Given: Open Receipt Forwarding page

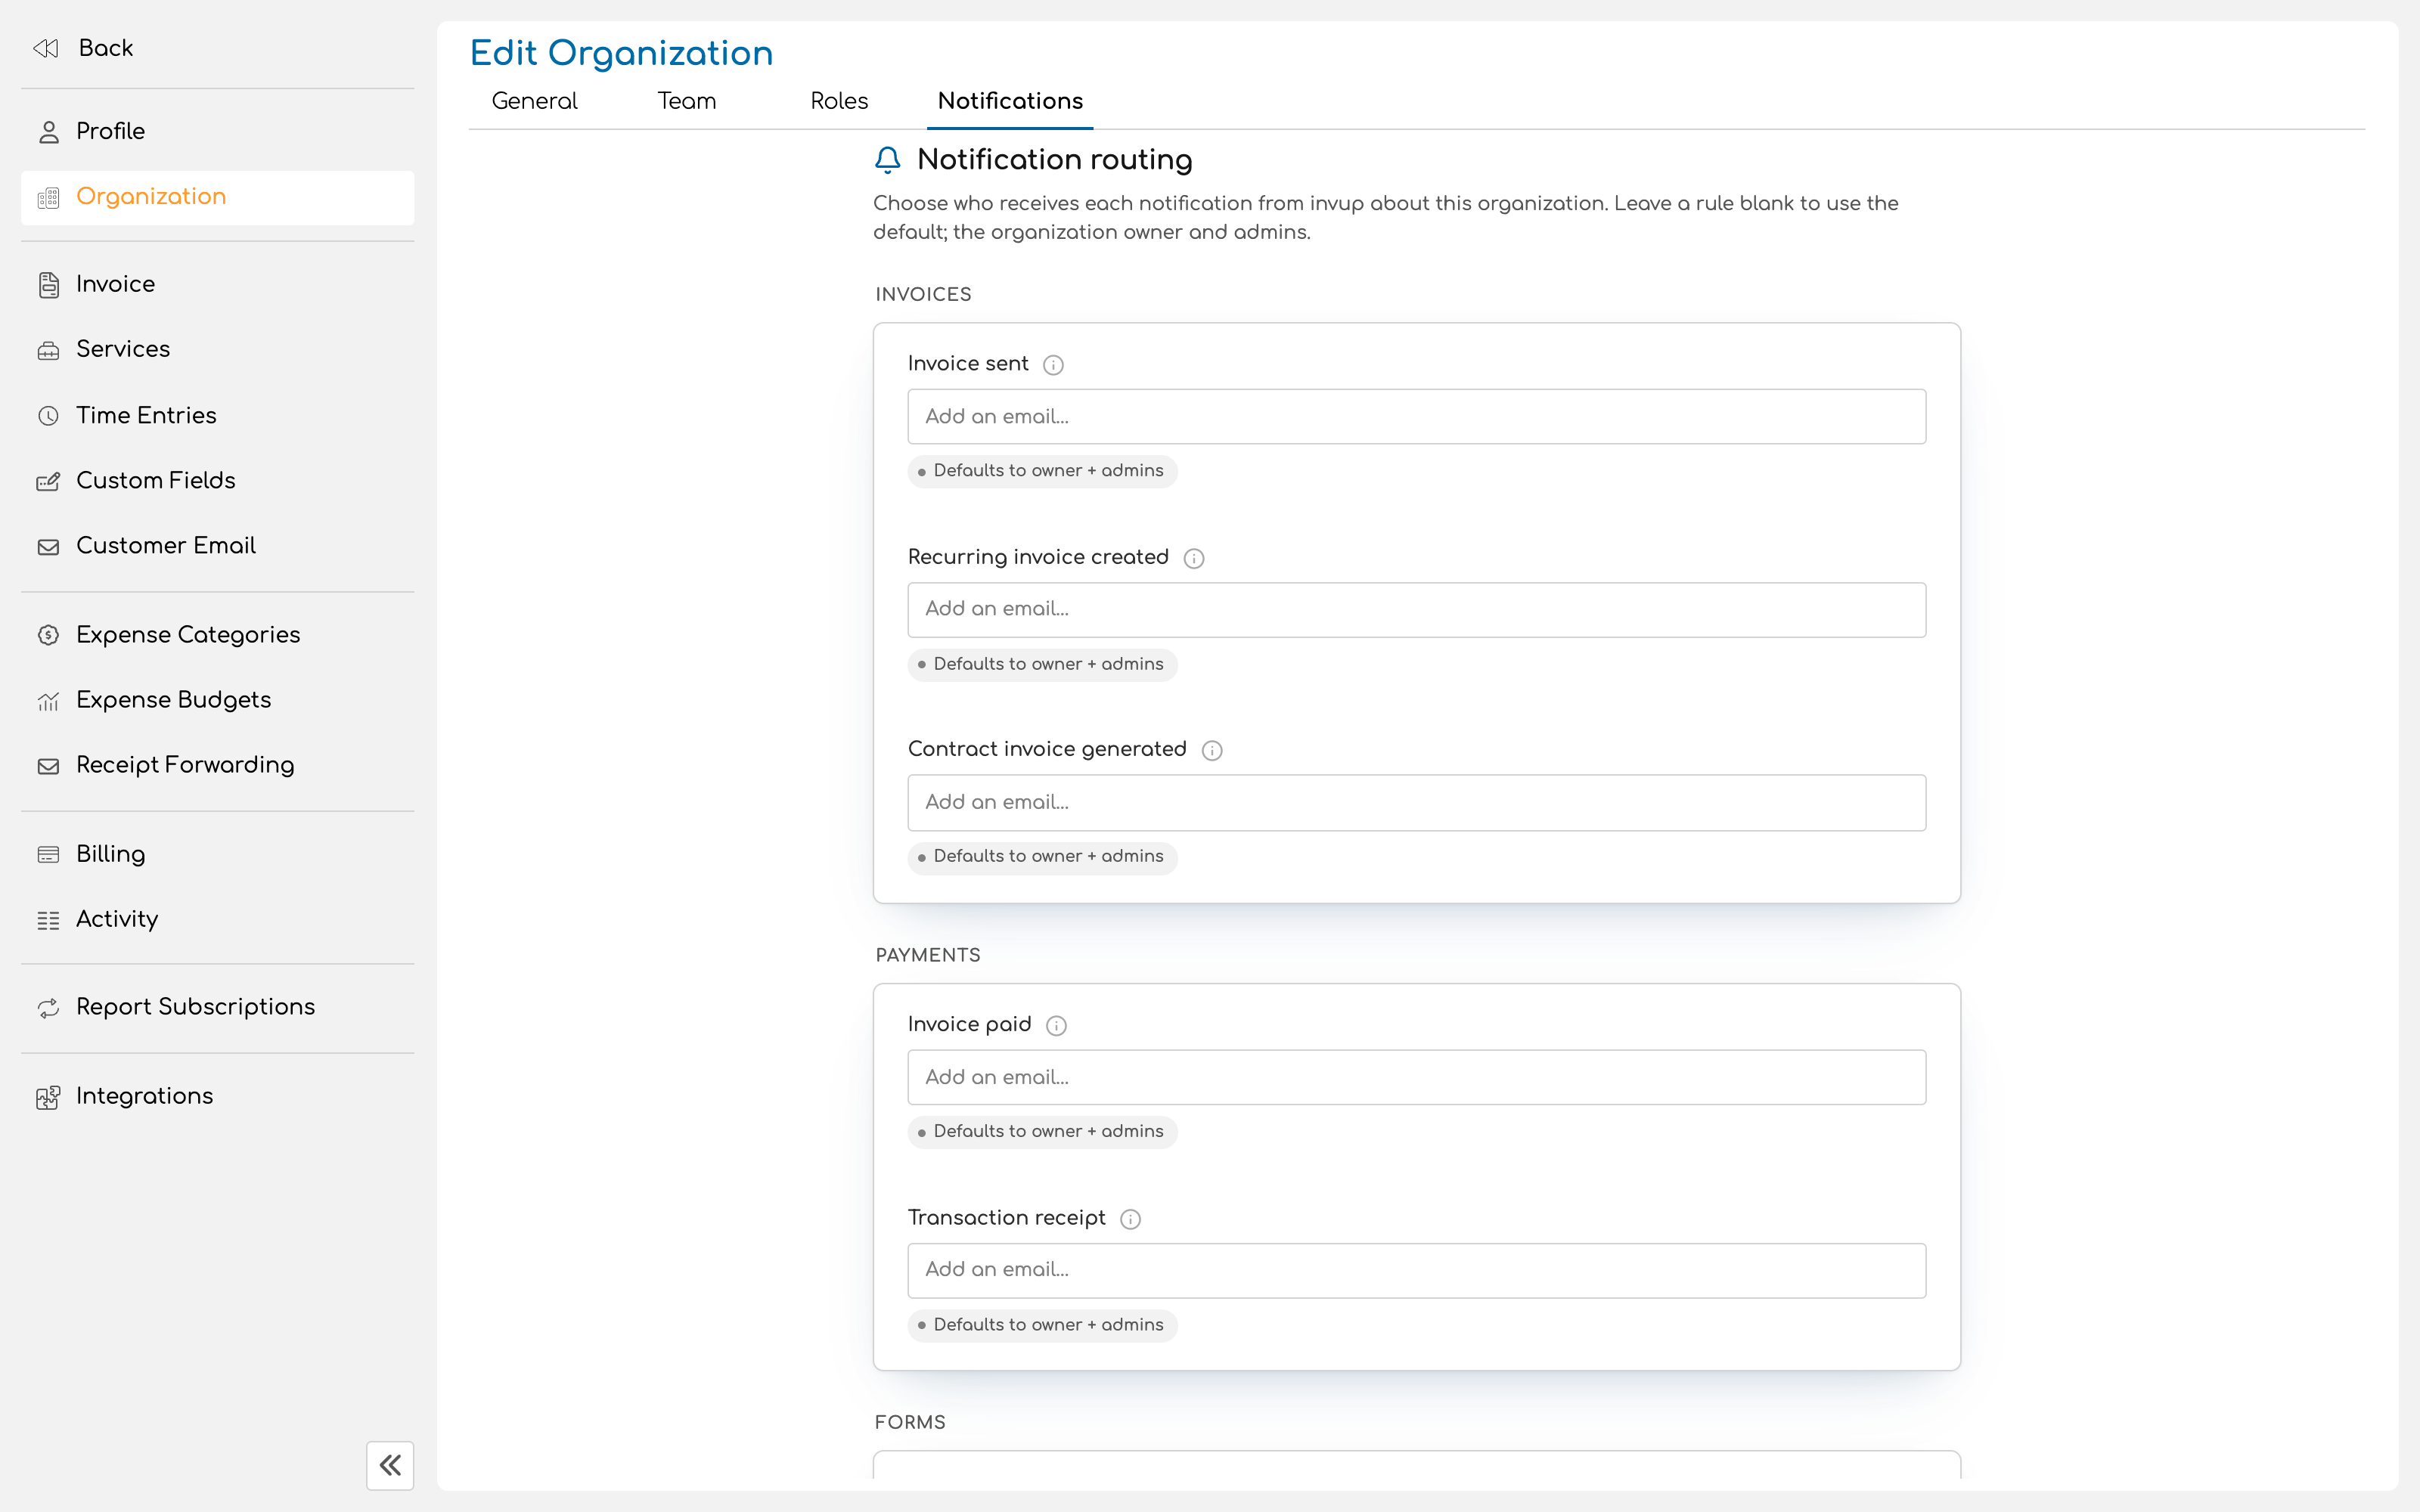Looking at the screenshot, I should 217,765.
